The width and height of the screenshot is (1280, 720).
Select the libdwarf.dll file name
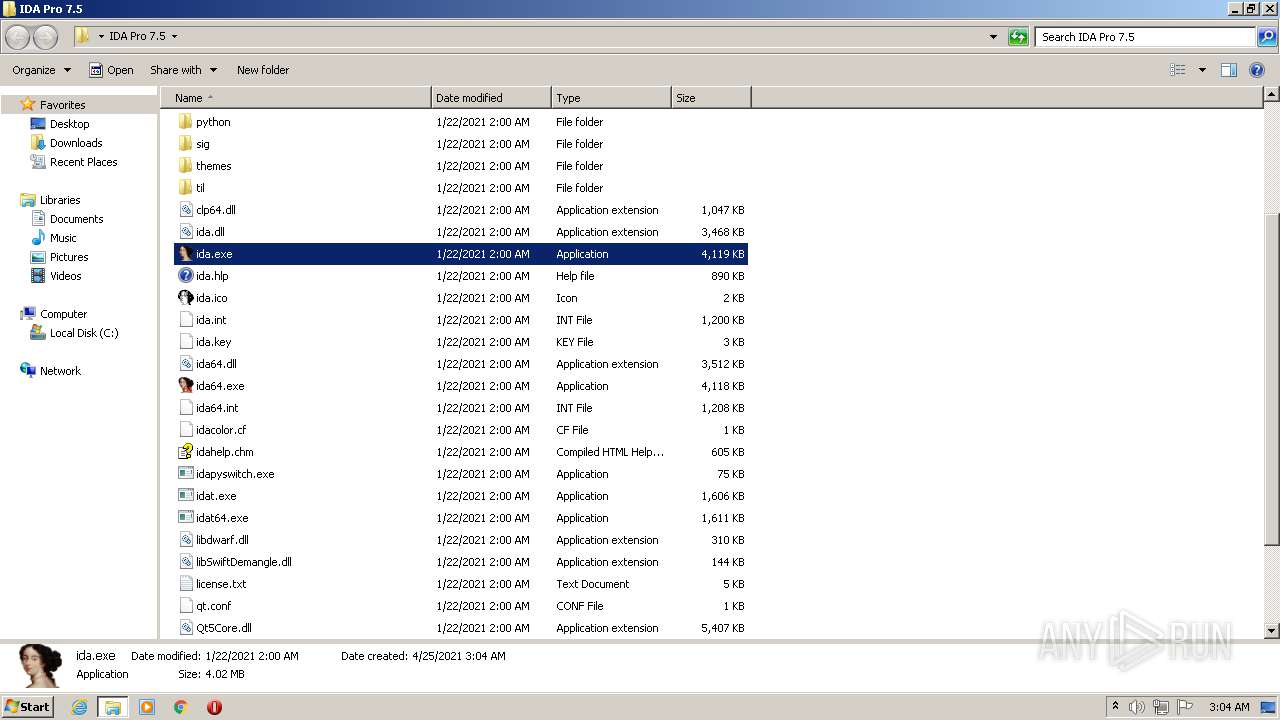pos(222,540)
